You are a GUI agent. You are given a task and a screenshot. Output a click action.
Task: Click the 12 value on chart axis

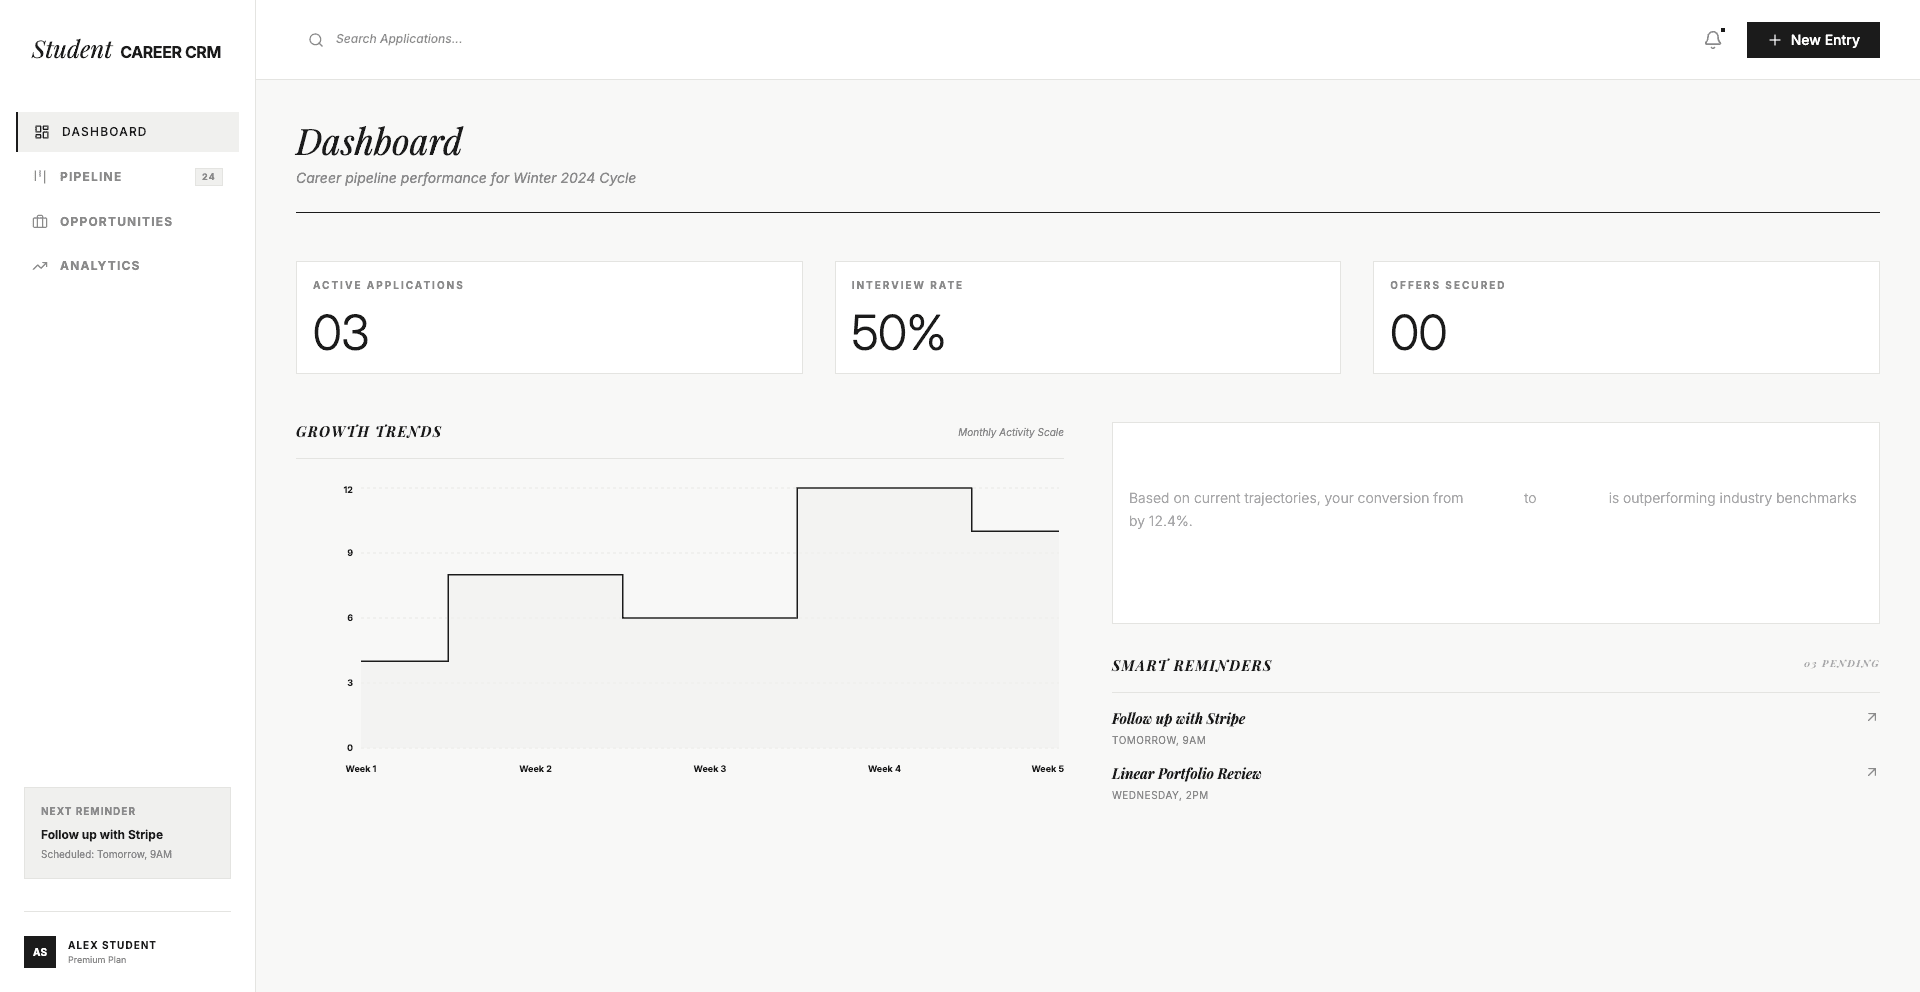pos(348,490)
